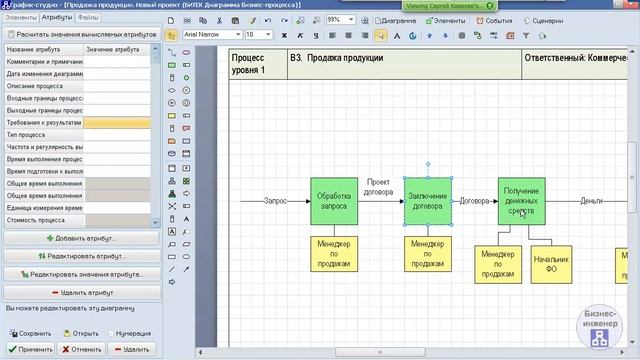The width and height of the screenshot is (640, 360).
Task: Pick the diamond decision shape
Action: click(x=172, y=90)
